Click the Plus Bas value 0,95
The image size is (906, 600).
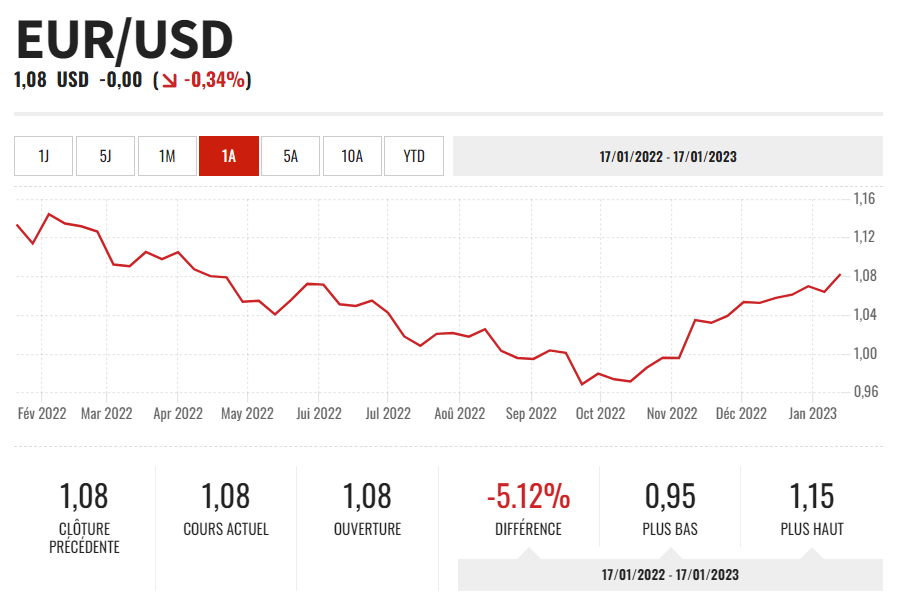(x=670, y=495)
